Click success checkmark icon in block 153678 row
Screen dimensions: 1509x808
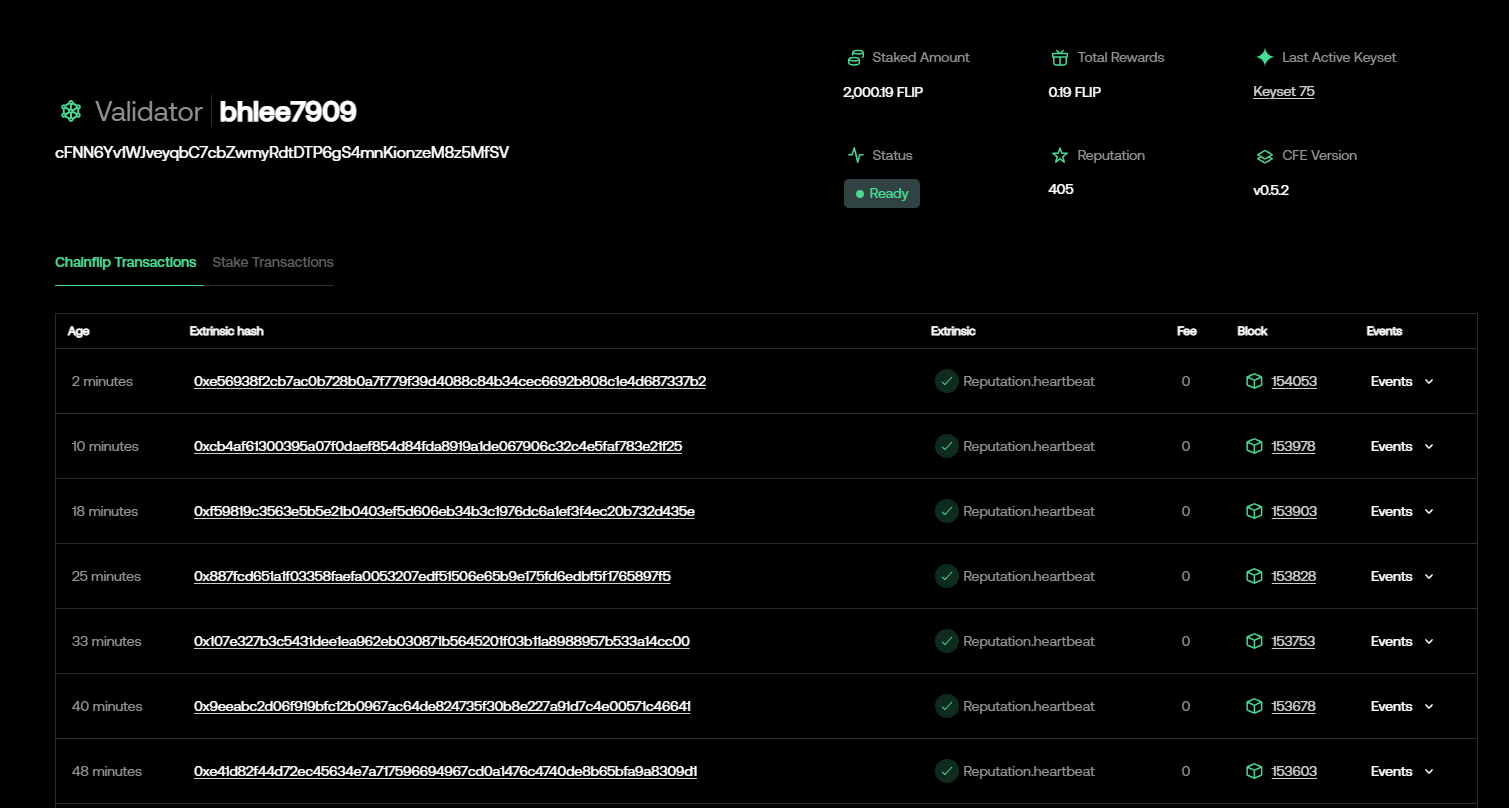[x=946, y=706]
